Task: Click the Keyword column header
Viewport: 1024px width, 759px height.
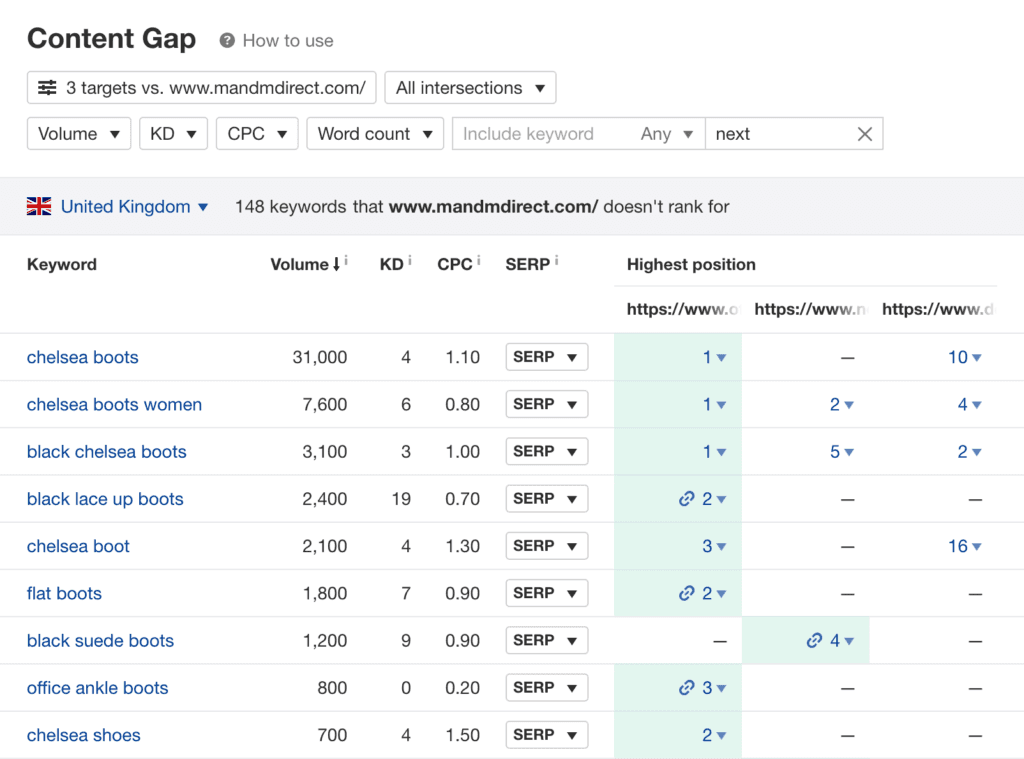Action: 62,265
